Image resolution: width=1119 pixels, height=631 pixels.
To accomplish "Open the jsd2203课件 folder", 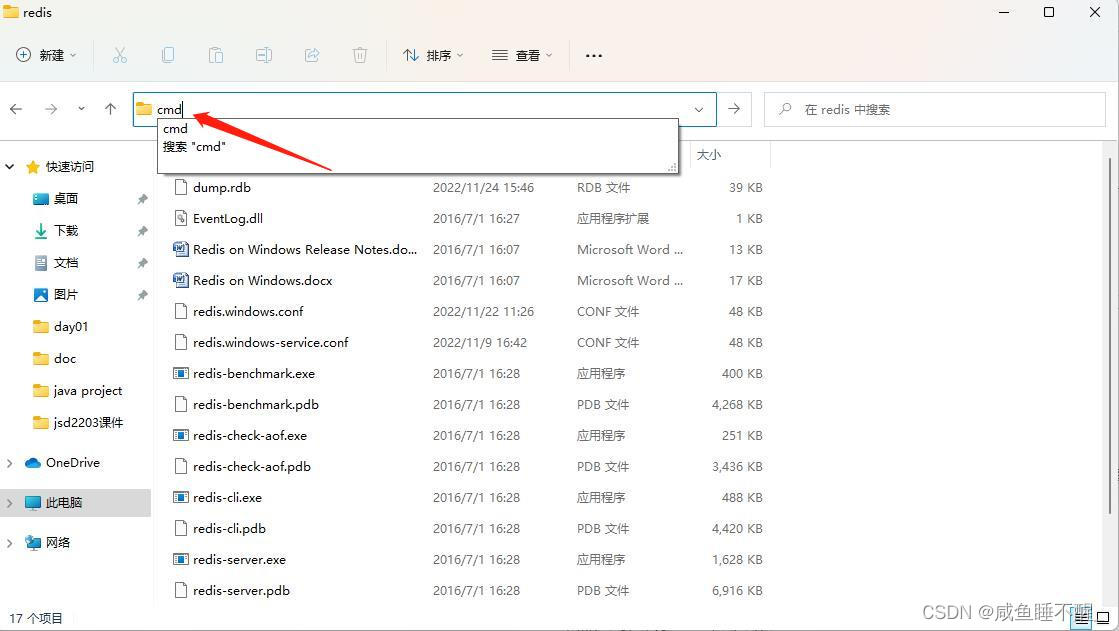I will coord(88,423).
